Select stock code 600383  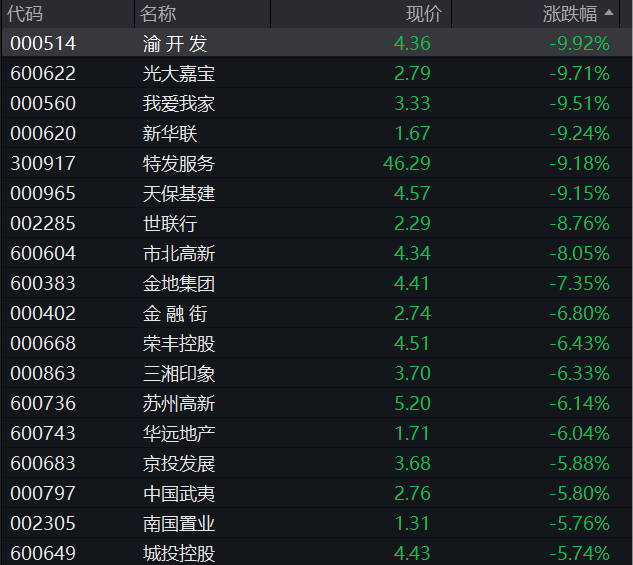[43, 283]
